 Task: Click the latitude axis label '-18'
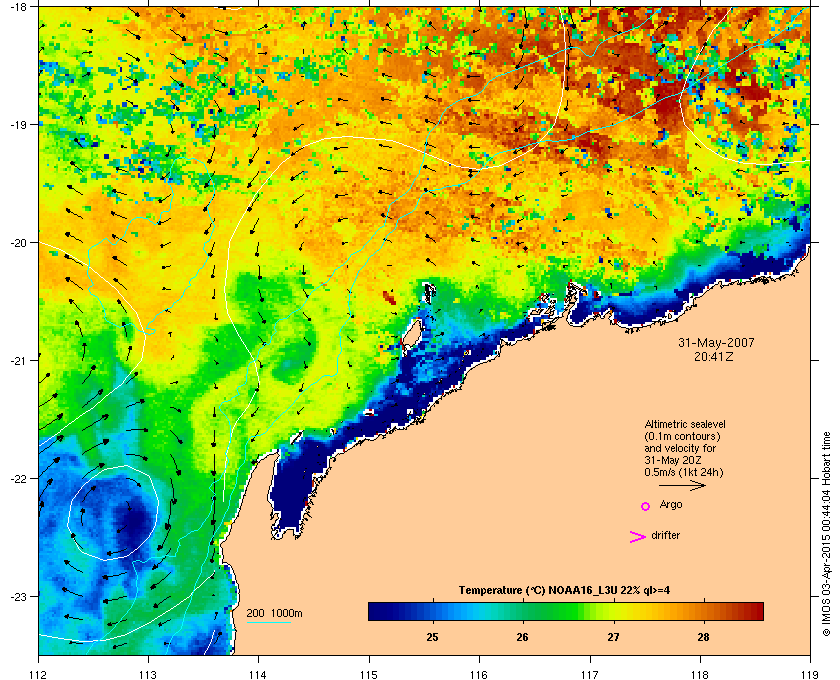click(x=19, y=6)
